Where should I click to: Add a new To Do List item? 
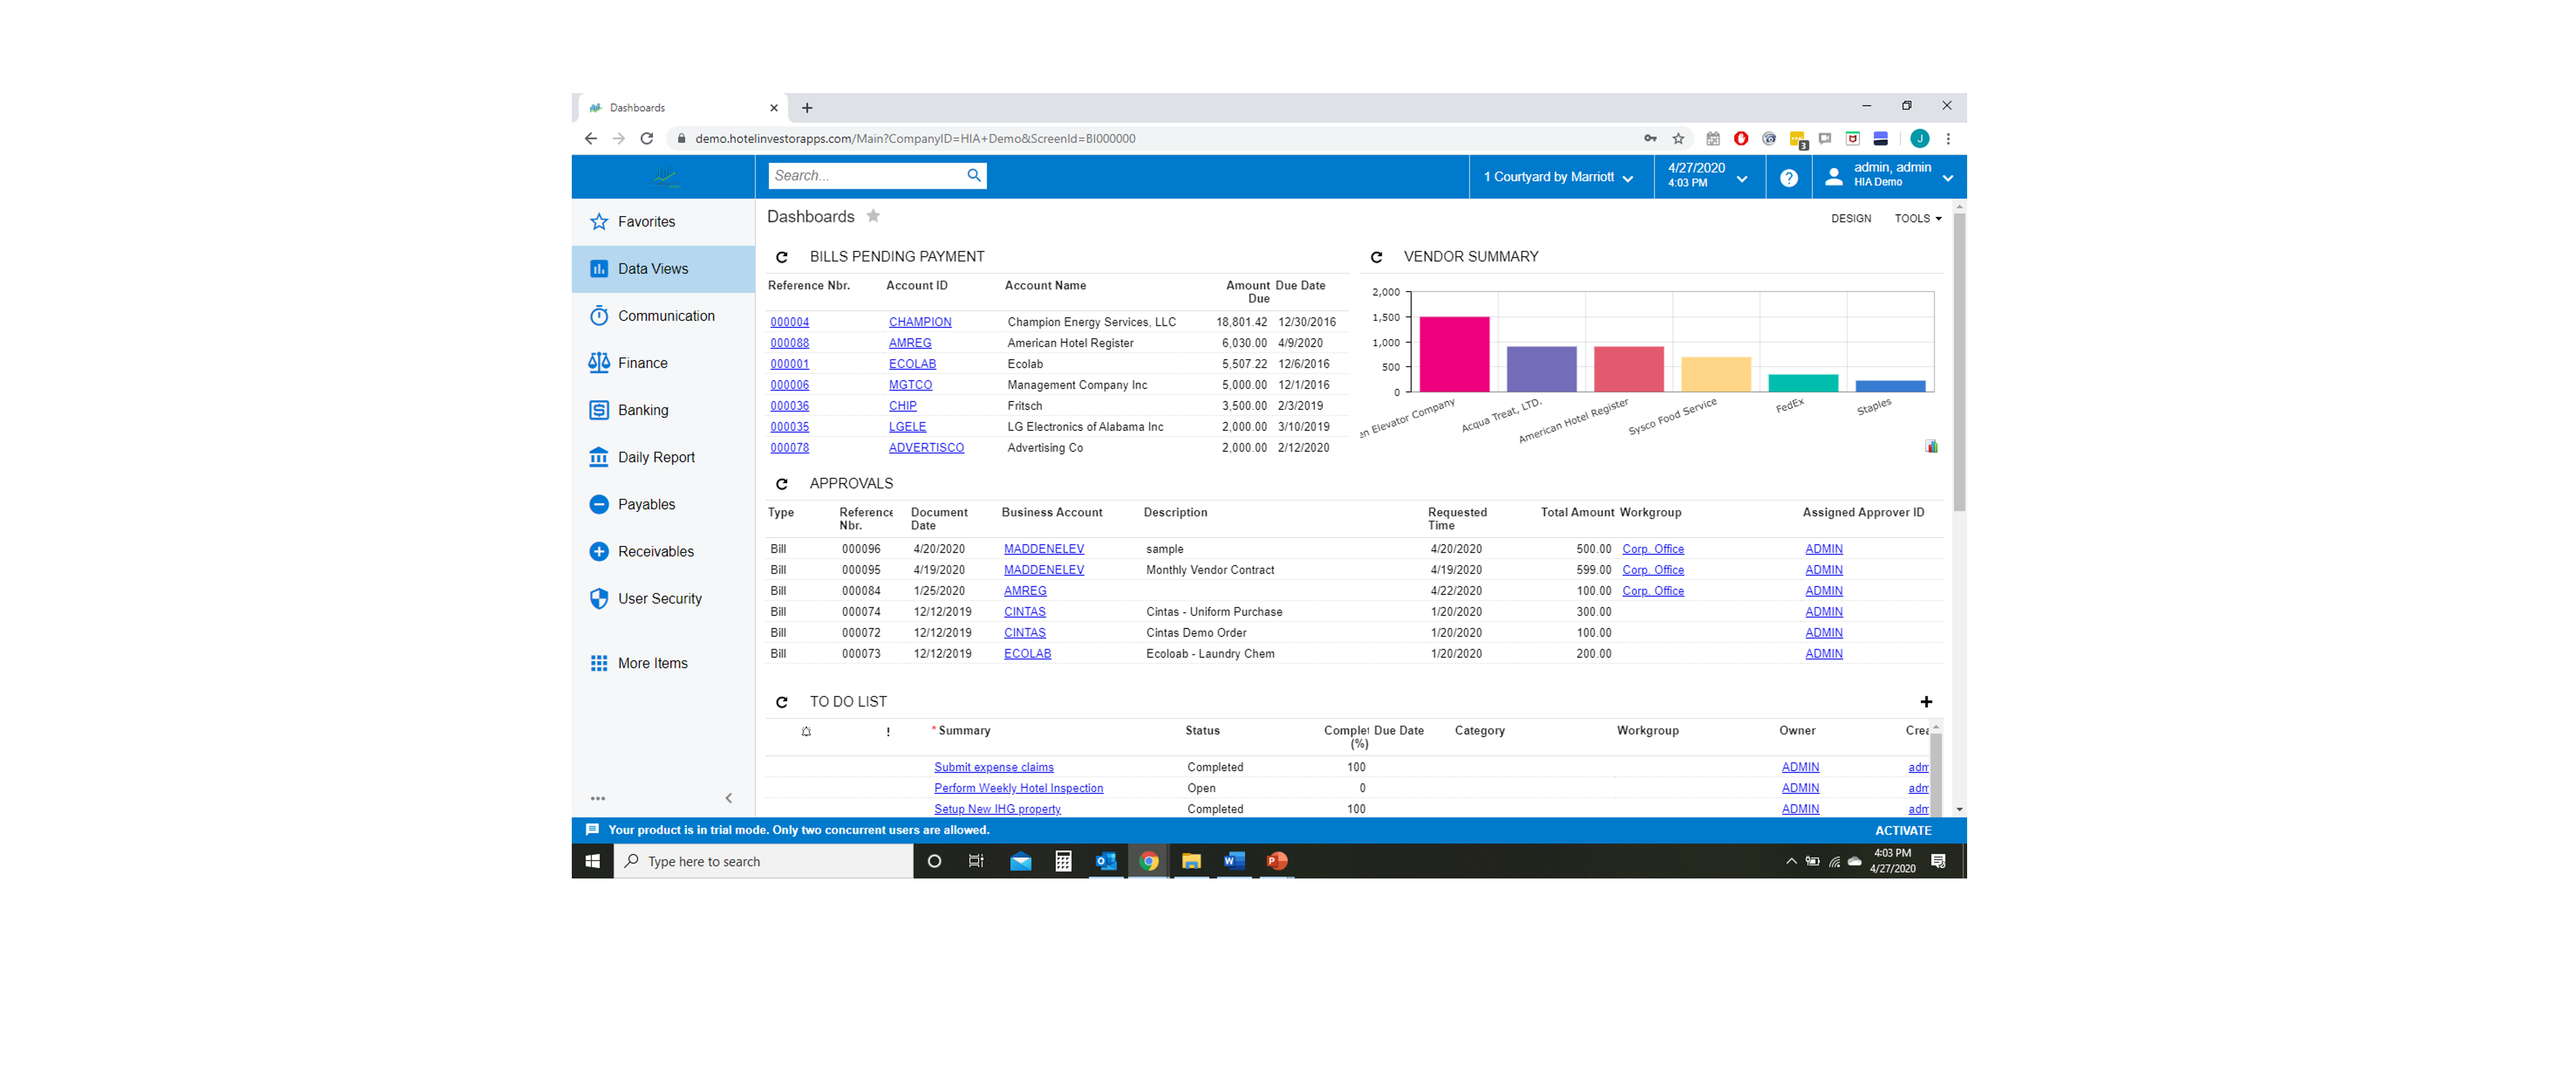coord(1926,702)
